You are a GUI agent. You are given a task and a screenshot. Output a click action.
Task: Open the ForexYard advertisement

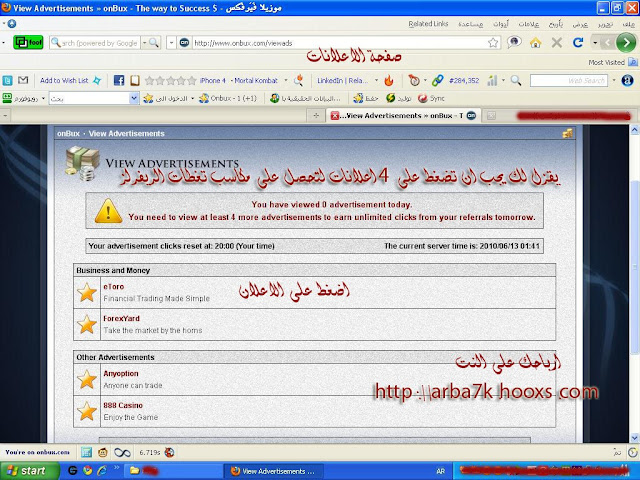[121, 318]
